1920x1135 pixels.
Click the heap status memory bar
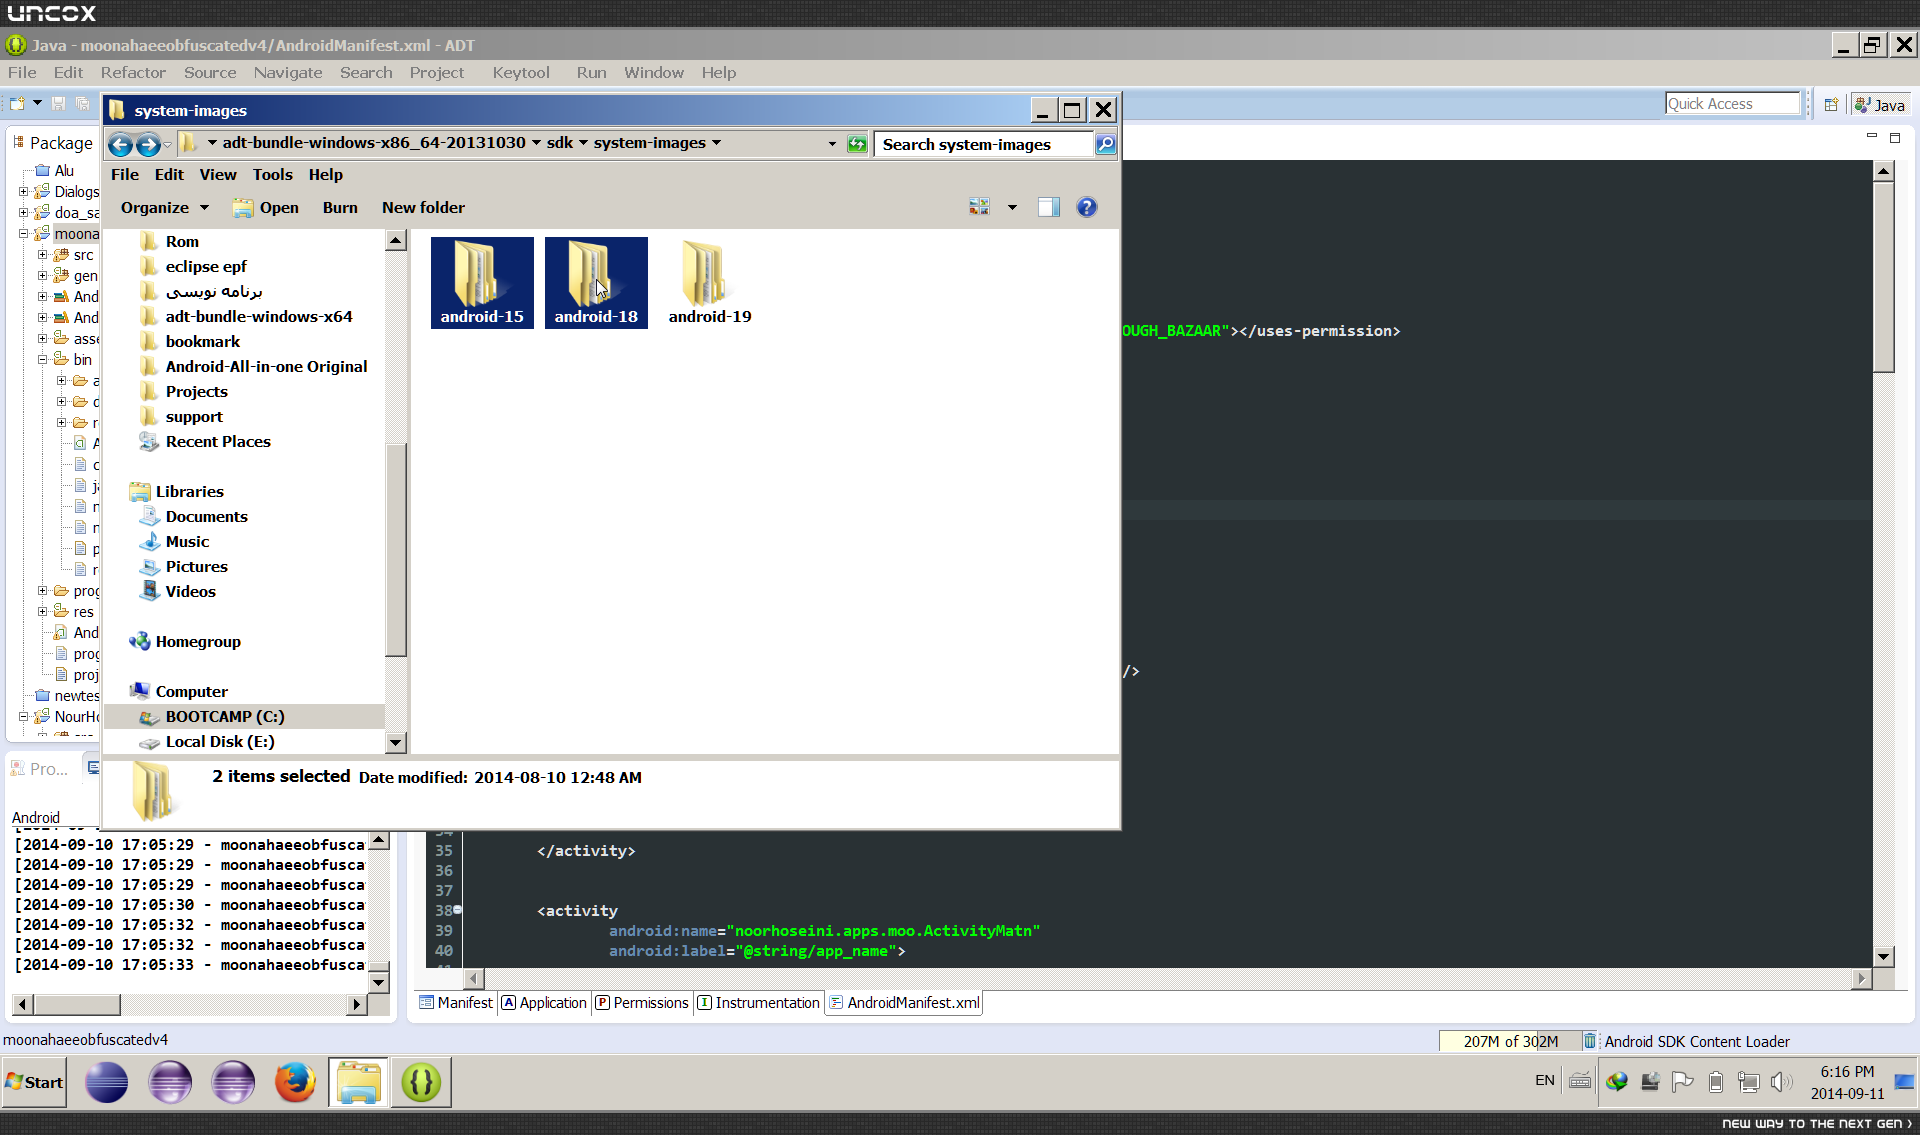(1510, 1041)
